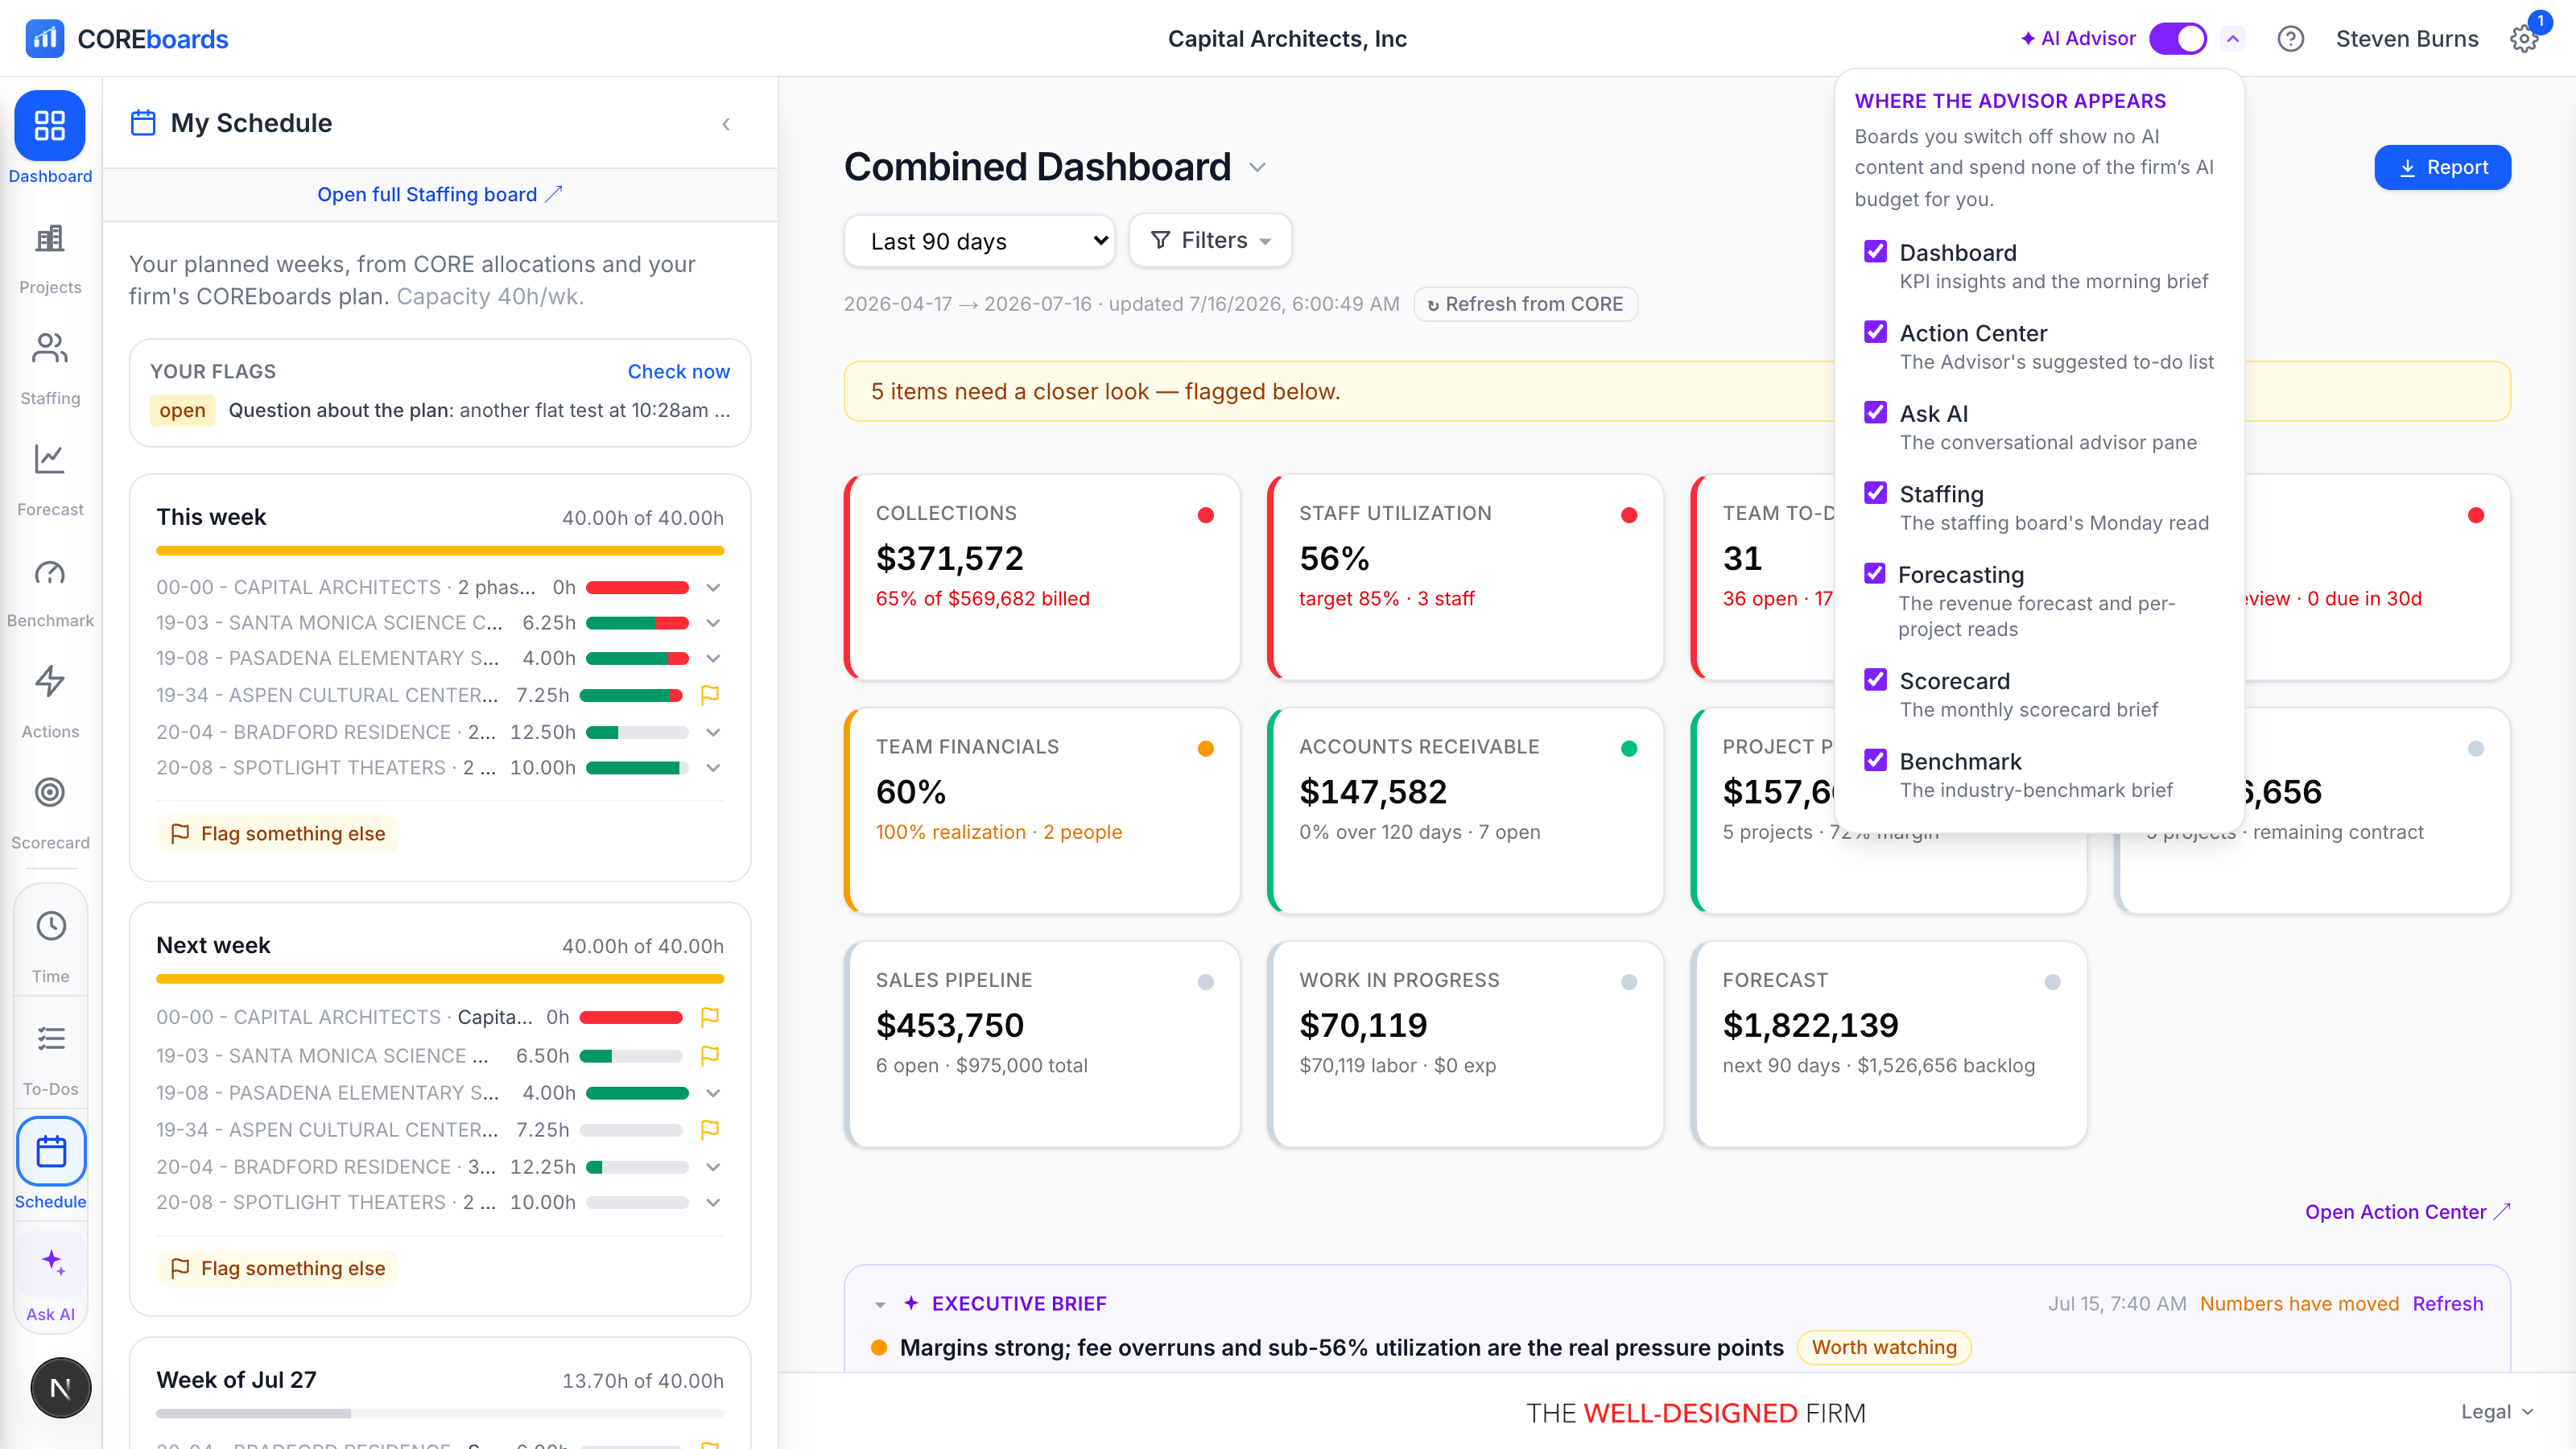Click the My Schedule calendar icon
This screenshot has width=2576, height=1449.
tap(144, 123)
